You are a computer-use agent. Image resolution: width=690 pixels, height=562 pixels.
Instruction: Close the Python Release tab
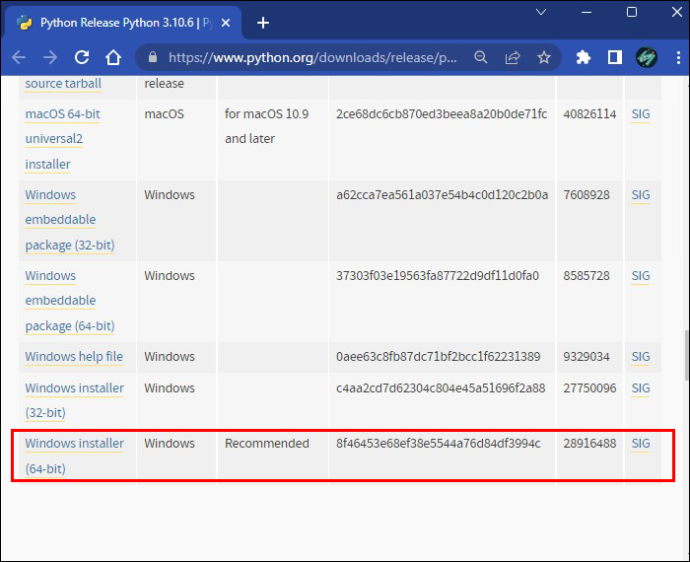click(x=225, y=23)
